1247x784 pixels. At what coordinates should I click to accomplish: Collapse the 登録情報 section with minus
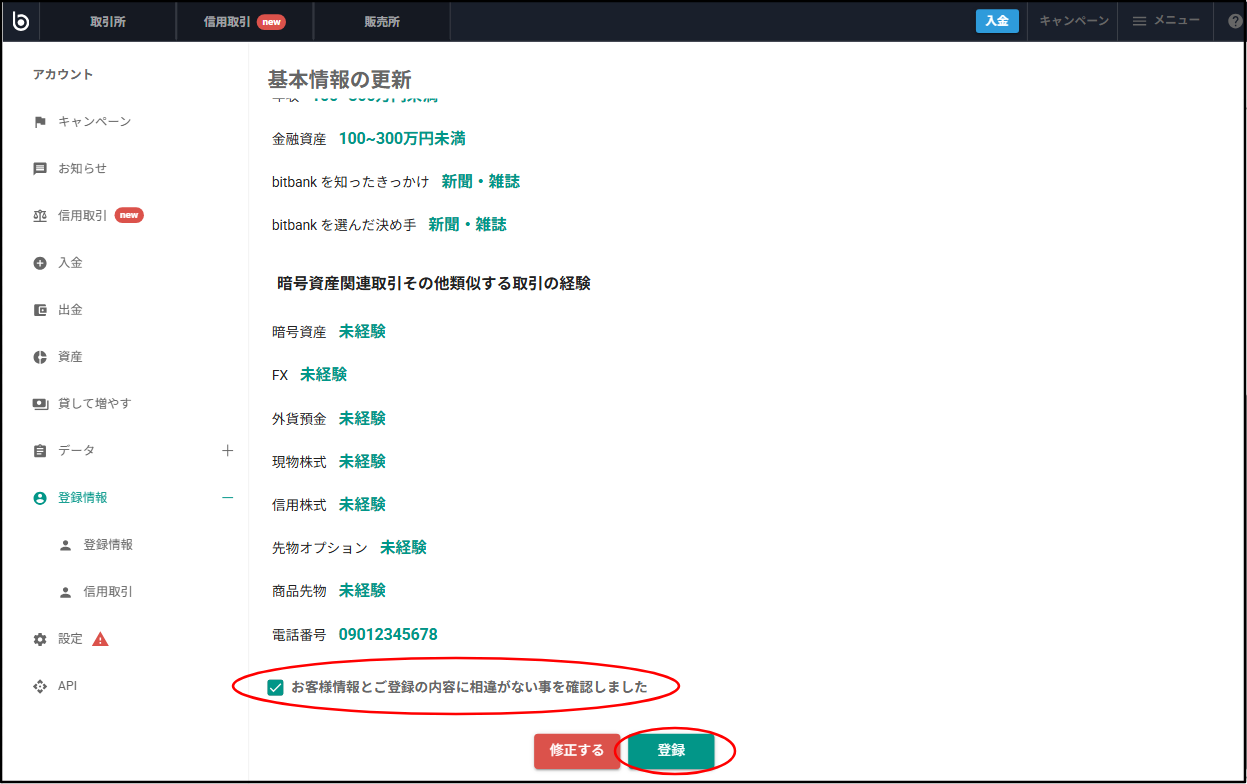click(x=228, y=498)
